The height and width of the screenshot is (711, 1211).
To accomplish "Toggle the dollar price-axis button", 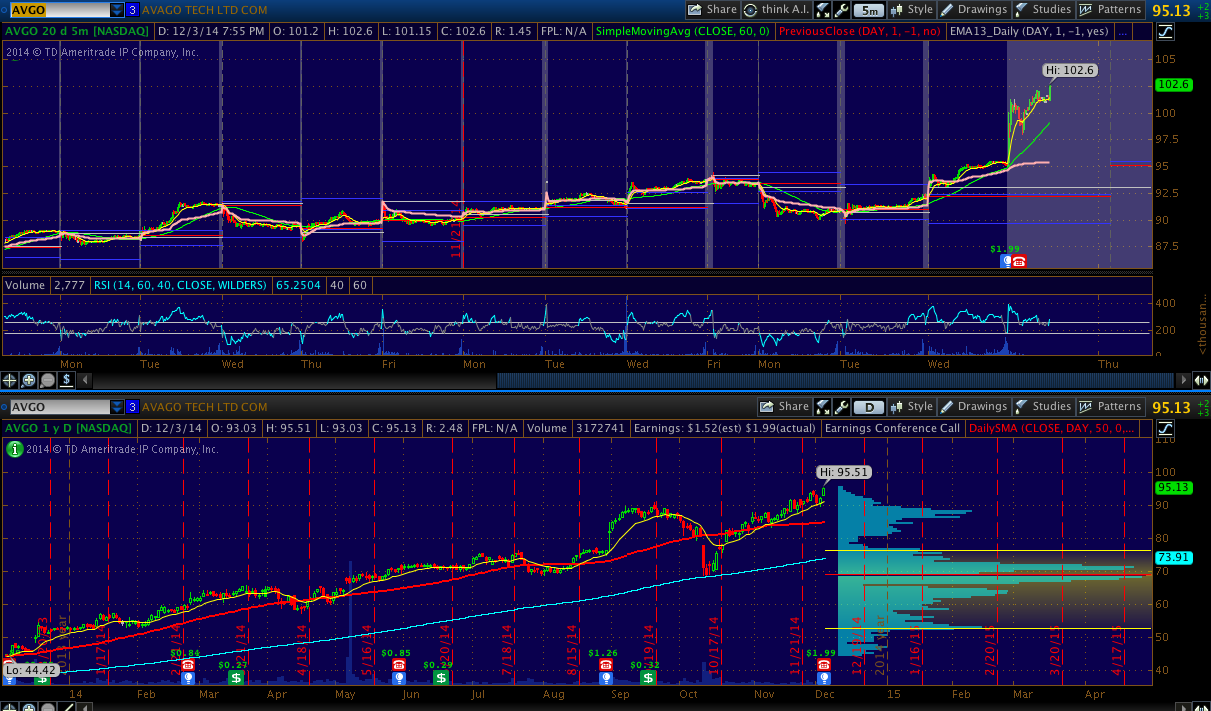I will coord(66,380).
